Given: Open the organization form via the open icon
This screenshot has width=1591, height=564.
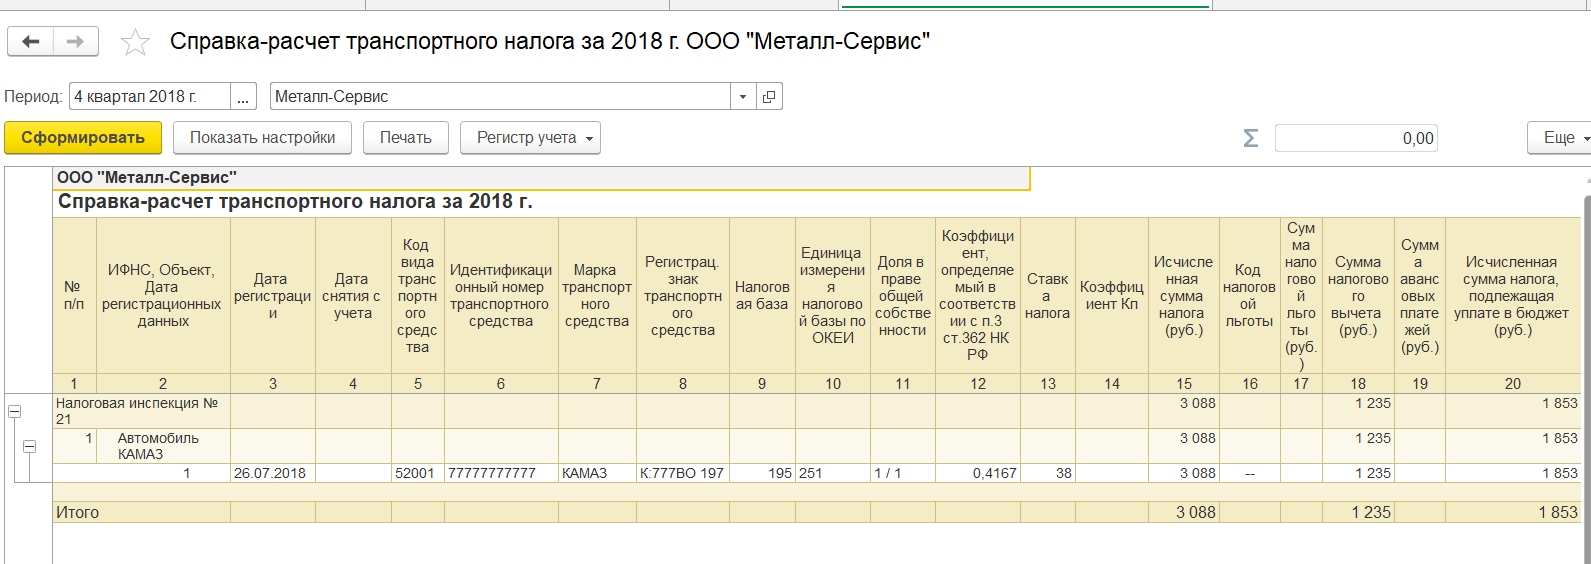Looking at the screenshot, I should [x=769, y=97].
